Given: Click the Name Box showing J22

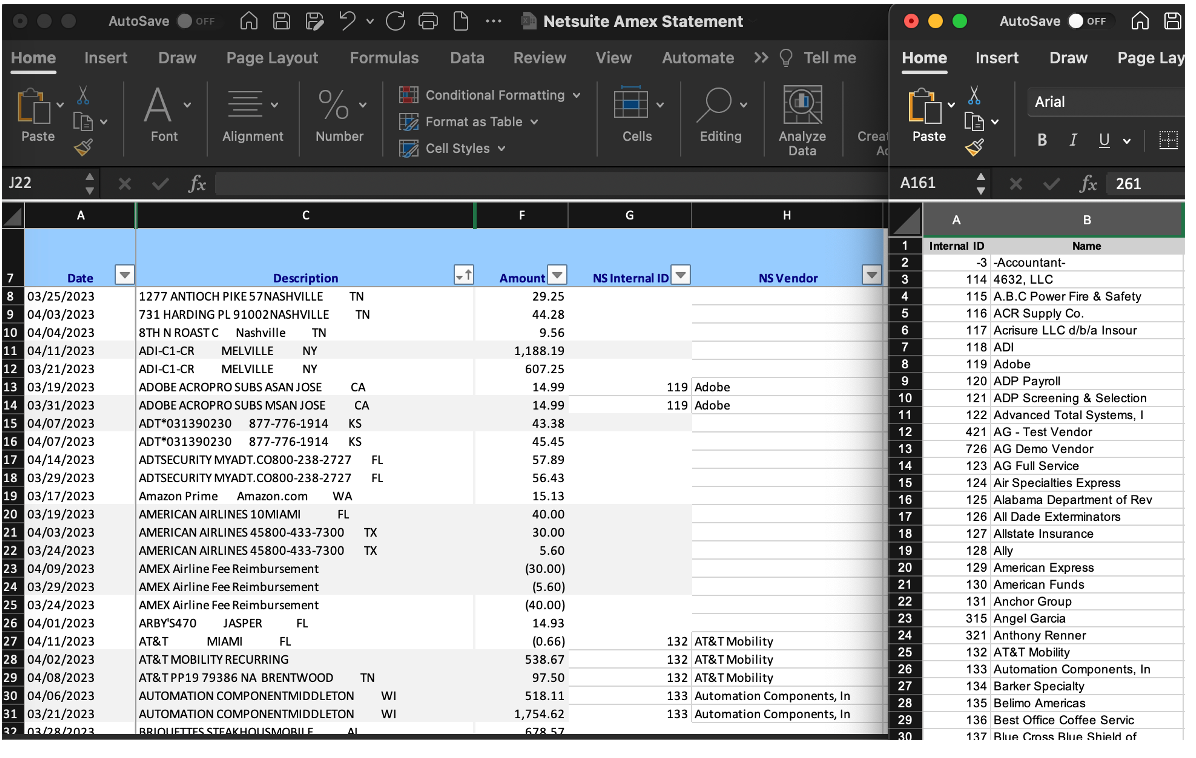Looking at the screenshot, I should coord(43,183).
